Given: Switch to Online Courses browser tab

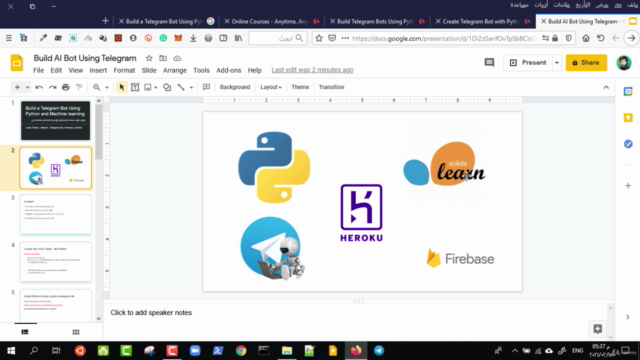Looking at the screenshot, I should click(x=272, y=21).
